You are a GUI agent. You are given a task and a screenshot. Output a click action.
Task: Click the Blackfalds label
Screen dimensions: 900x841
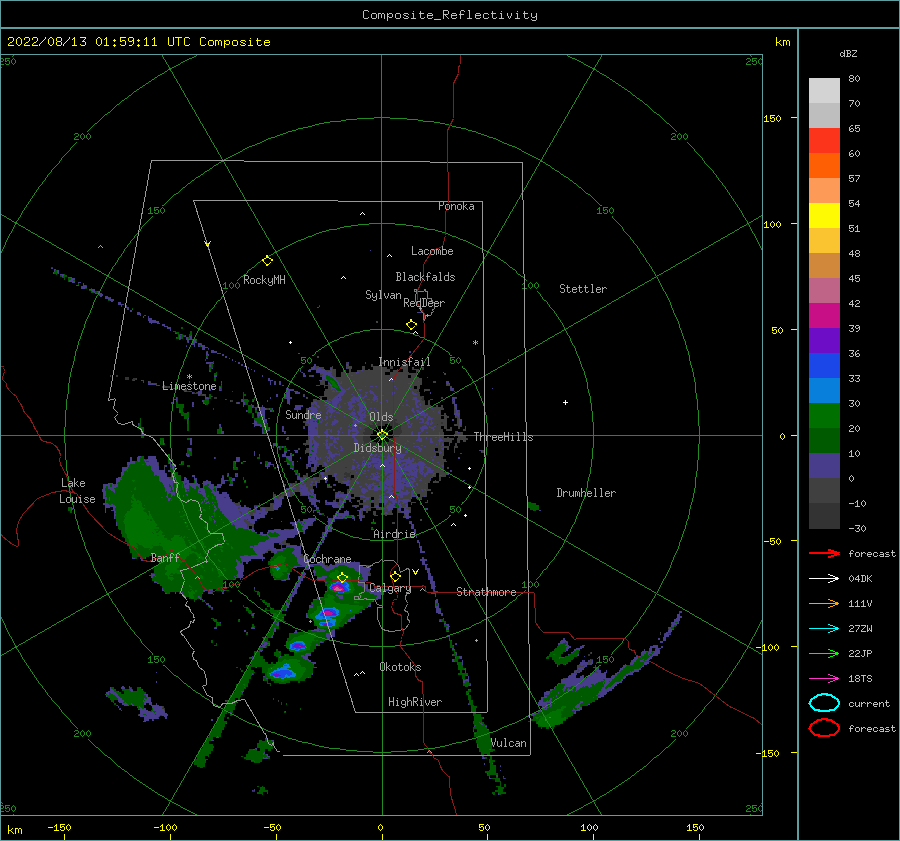click(x=425, y=277)
